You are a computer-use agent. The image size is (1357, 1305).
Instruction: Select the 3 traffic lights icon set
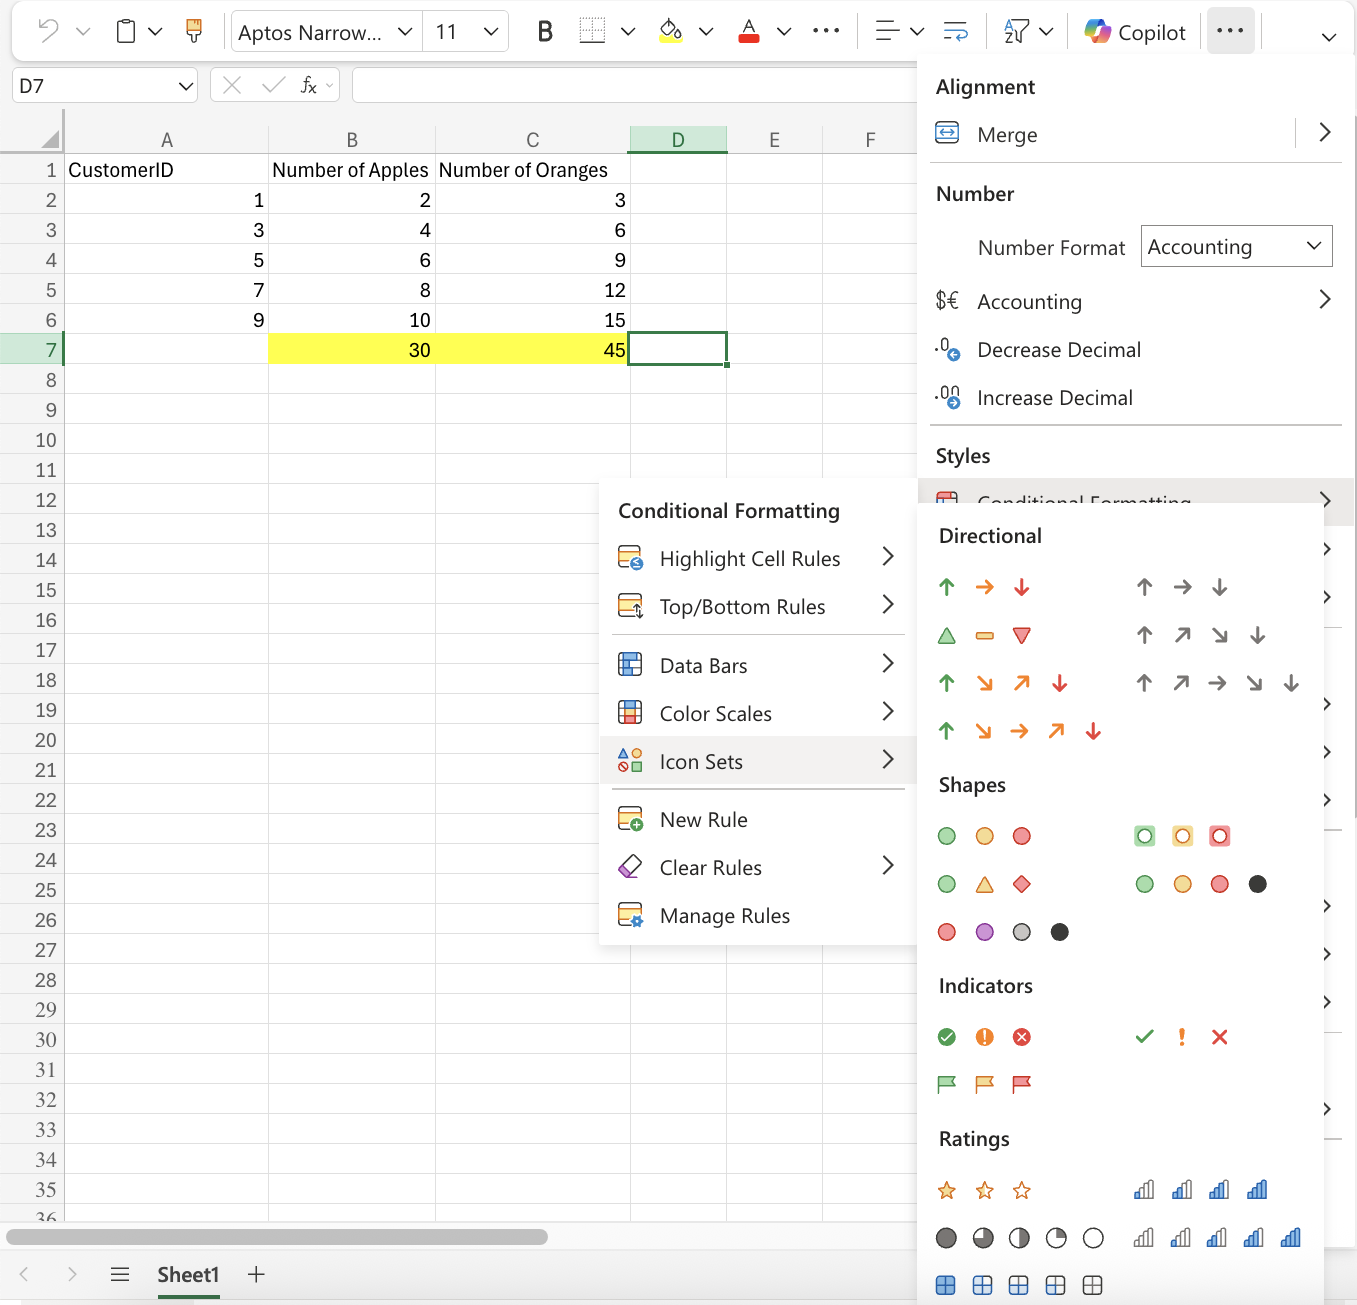pyautogui.click(x=984, y=836)
